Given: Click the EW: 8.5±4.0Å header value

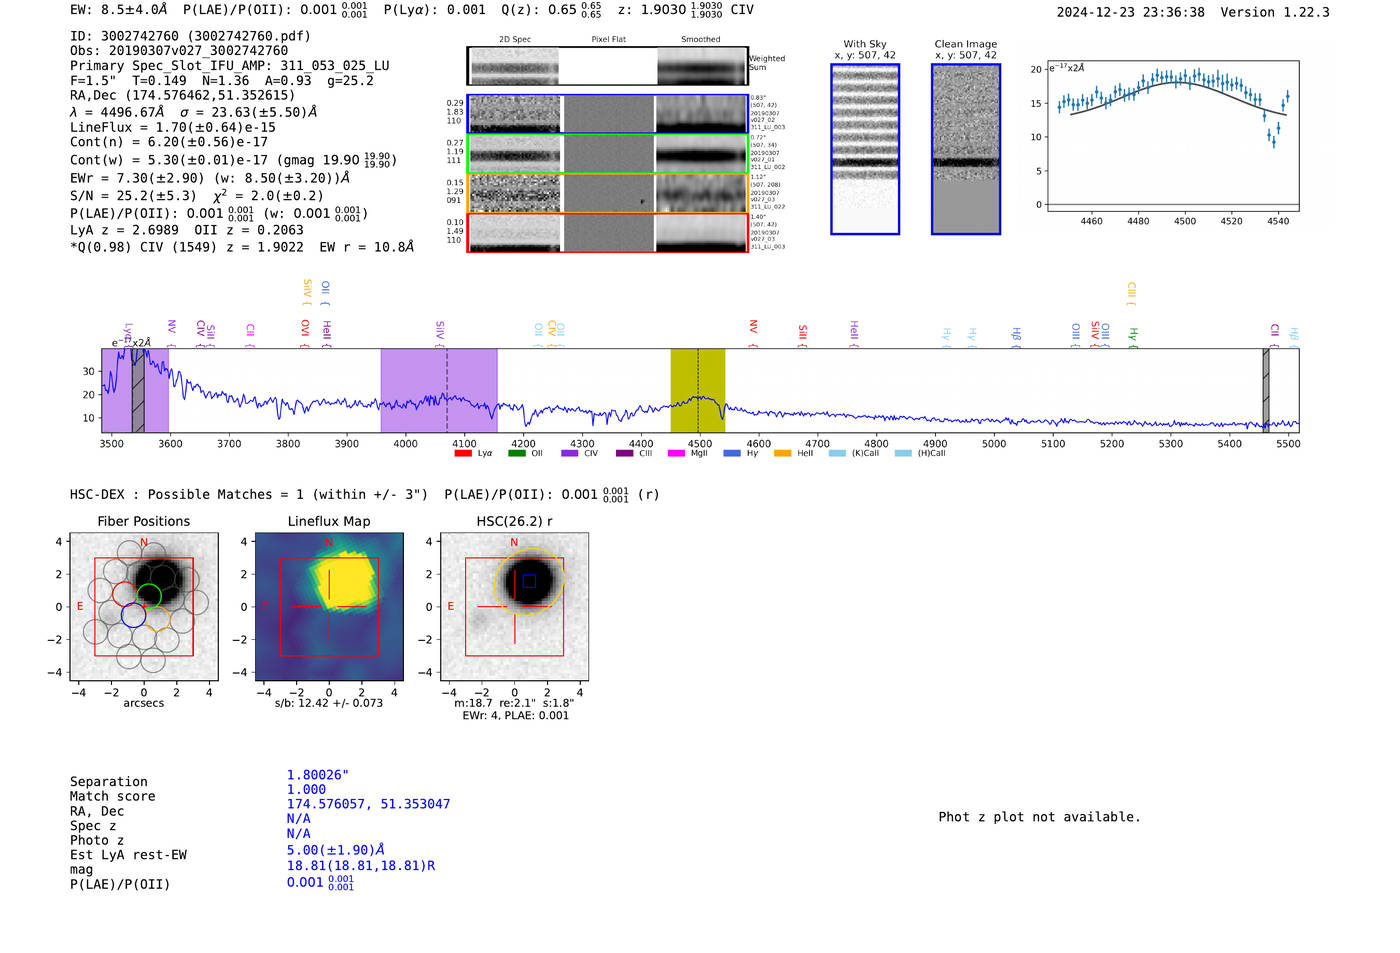Looking at the screenshot, I should [119, 10].
